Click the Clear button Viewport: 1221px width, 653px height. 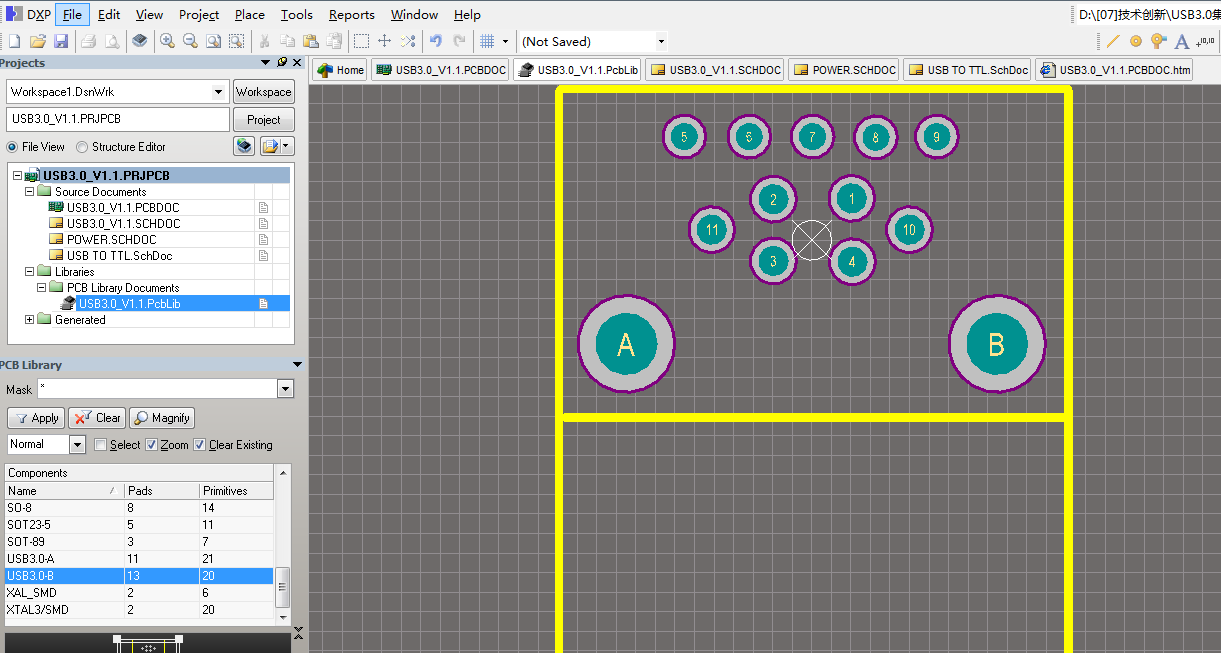(97, 418)
